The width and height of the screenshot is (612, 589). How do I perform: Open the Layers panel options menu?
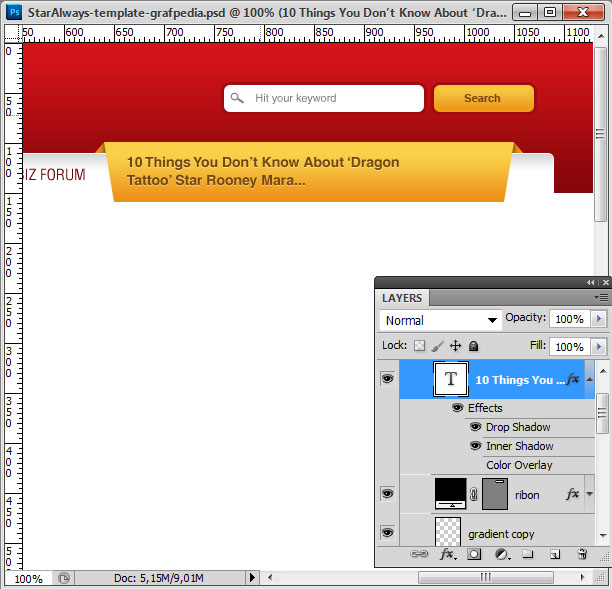click(x=601, y=298)
